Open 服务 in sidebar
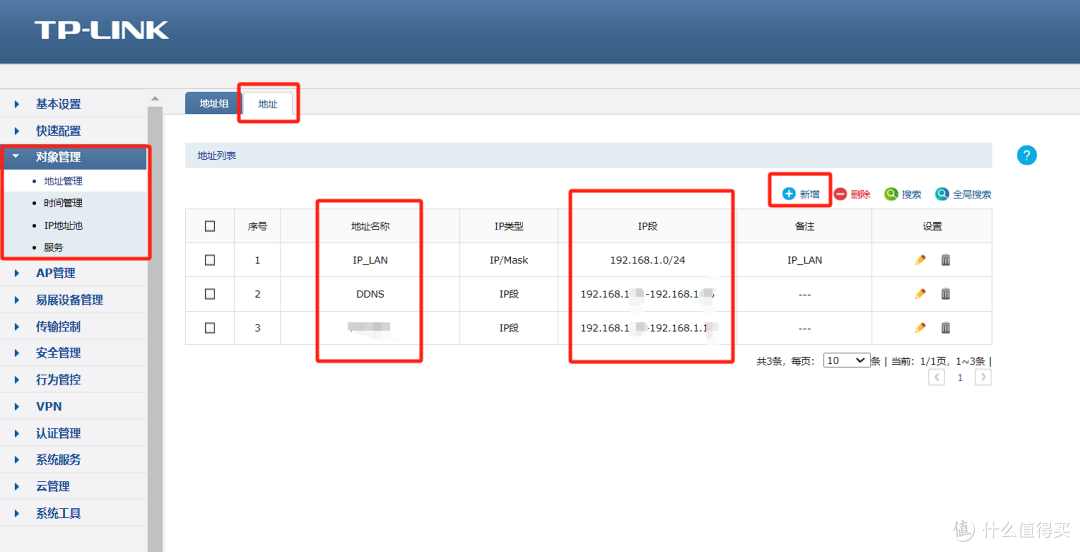Image resolution: width=1080 pixels, height=552 pixels. point(54,247)
